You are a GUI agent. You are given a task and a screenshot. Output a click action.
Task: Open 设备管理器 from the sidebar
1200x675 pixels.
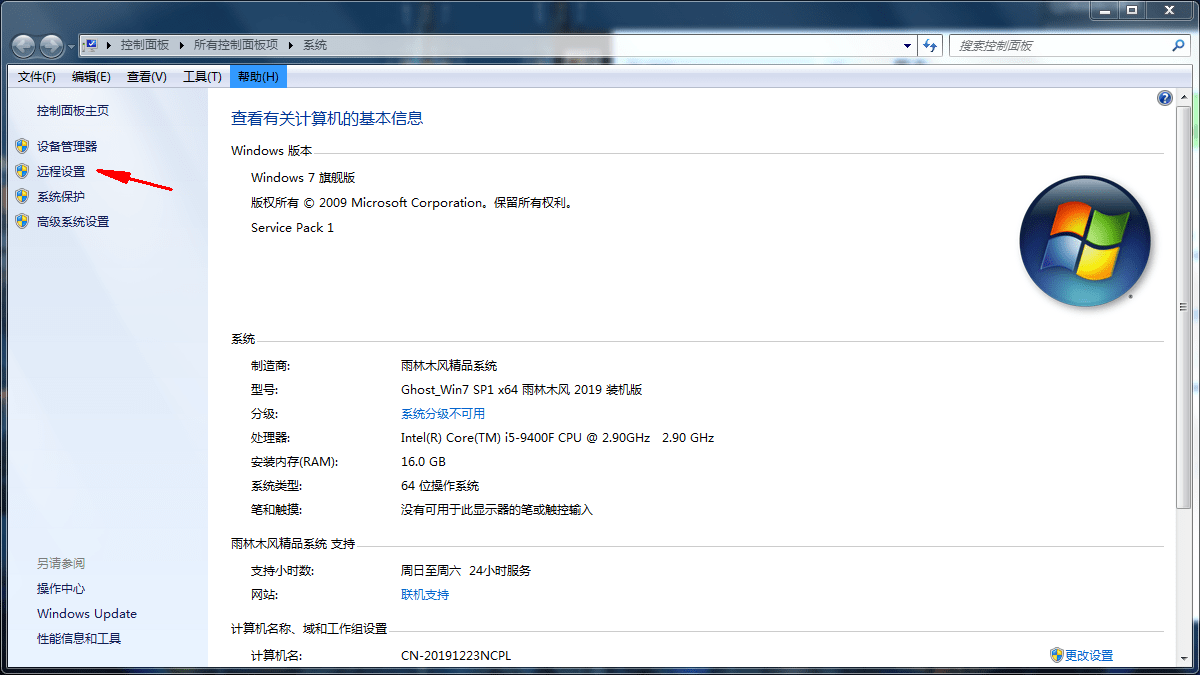(67, 146)
